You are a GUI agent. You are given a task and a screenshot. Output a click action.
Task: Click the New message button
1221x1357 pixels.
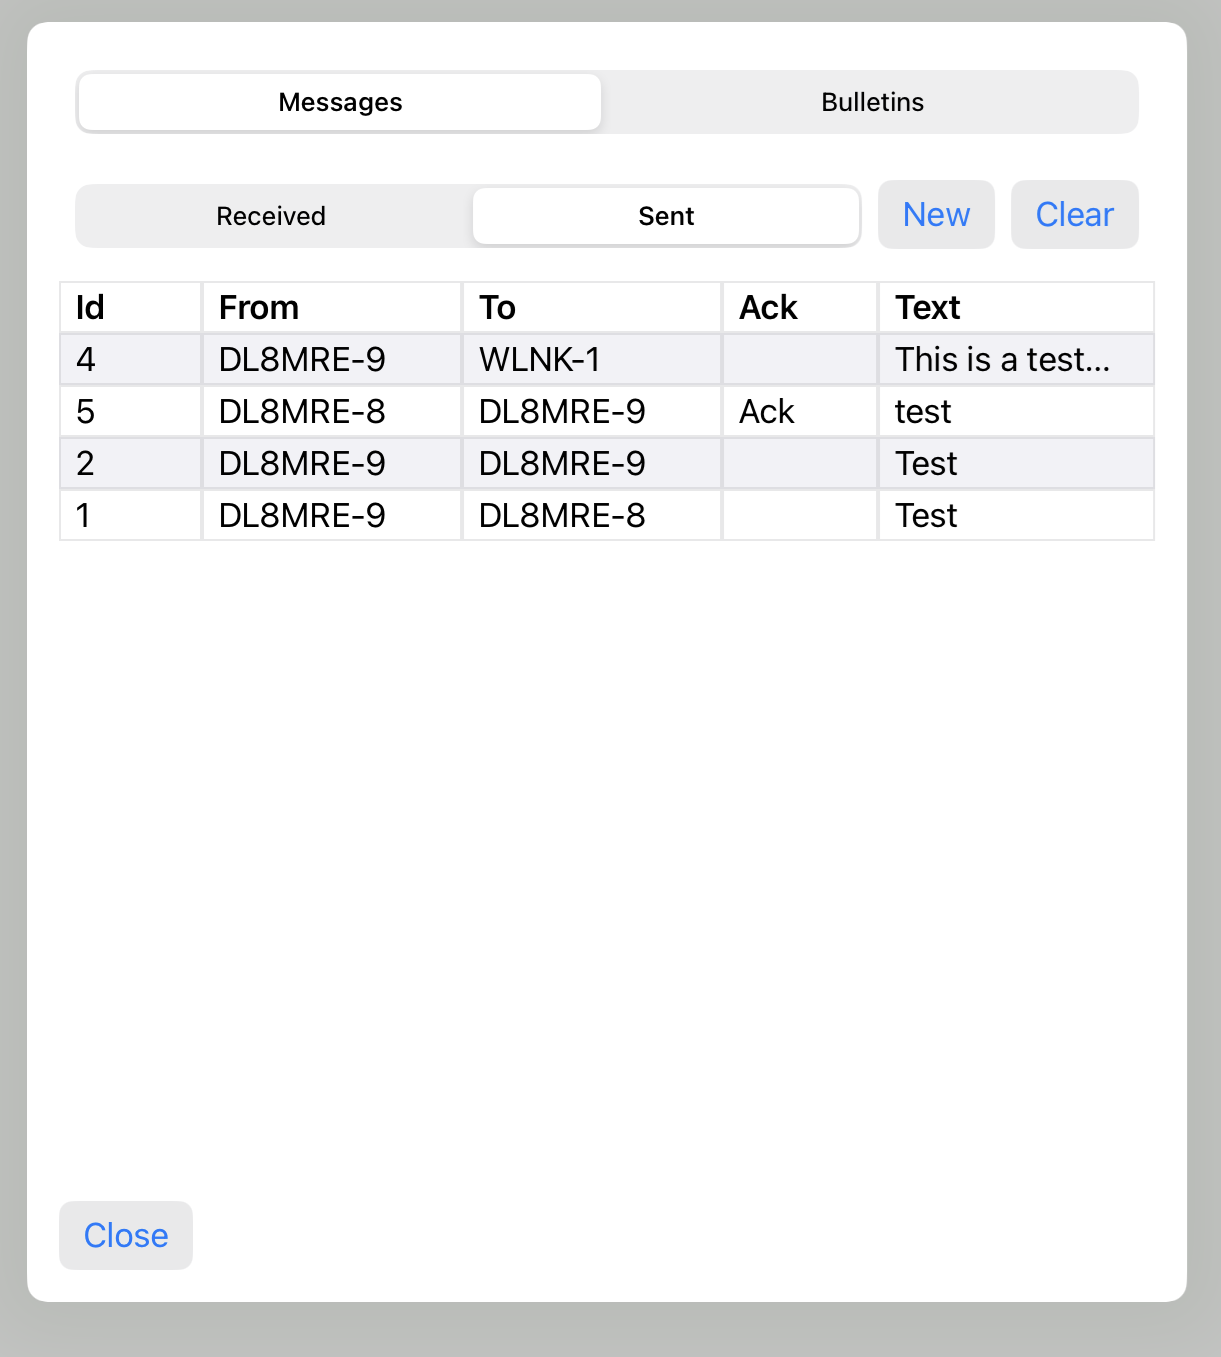click(x=936, y=215)
